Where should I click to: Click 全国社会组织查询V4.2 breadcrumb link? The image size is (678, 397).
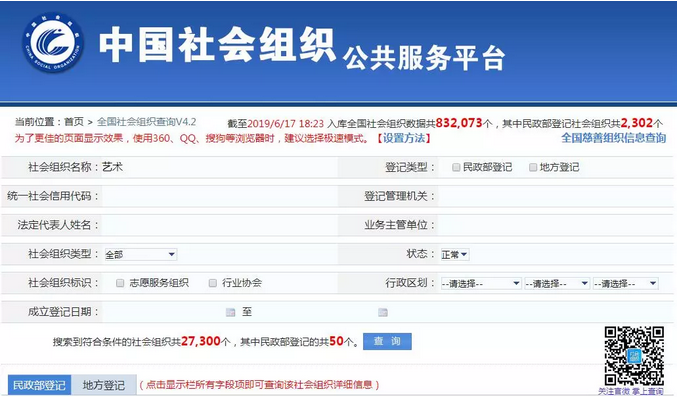pos(147,122)
